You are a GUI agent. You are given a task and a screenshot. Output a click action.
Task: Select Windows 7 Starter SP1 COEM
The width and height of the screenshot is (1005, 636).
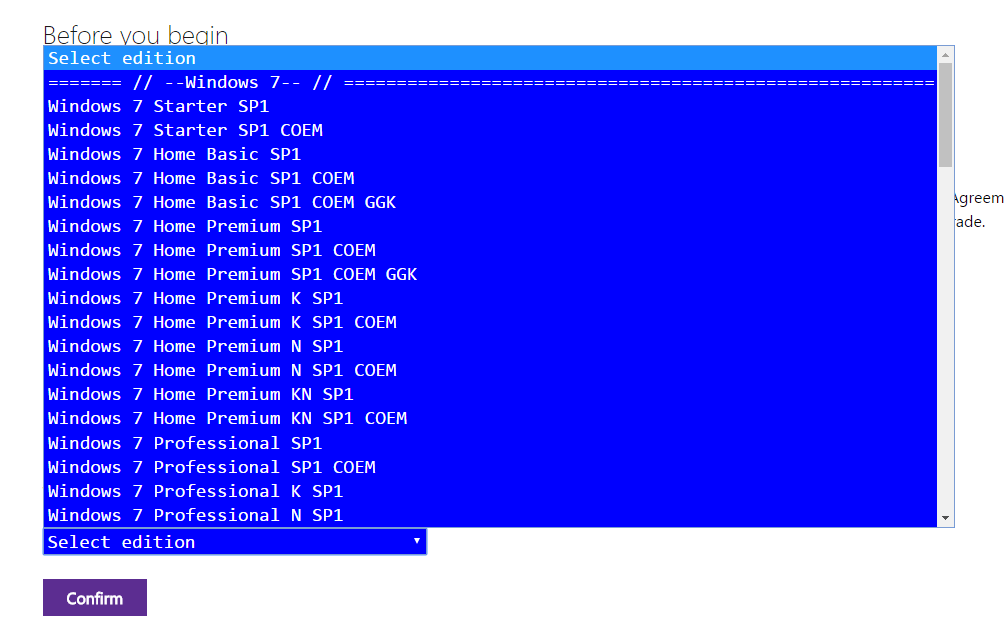click(490, 130)
